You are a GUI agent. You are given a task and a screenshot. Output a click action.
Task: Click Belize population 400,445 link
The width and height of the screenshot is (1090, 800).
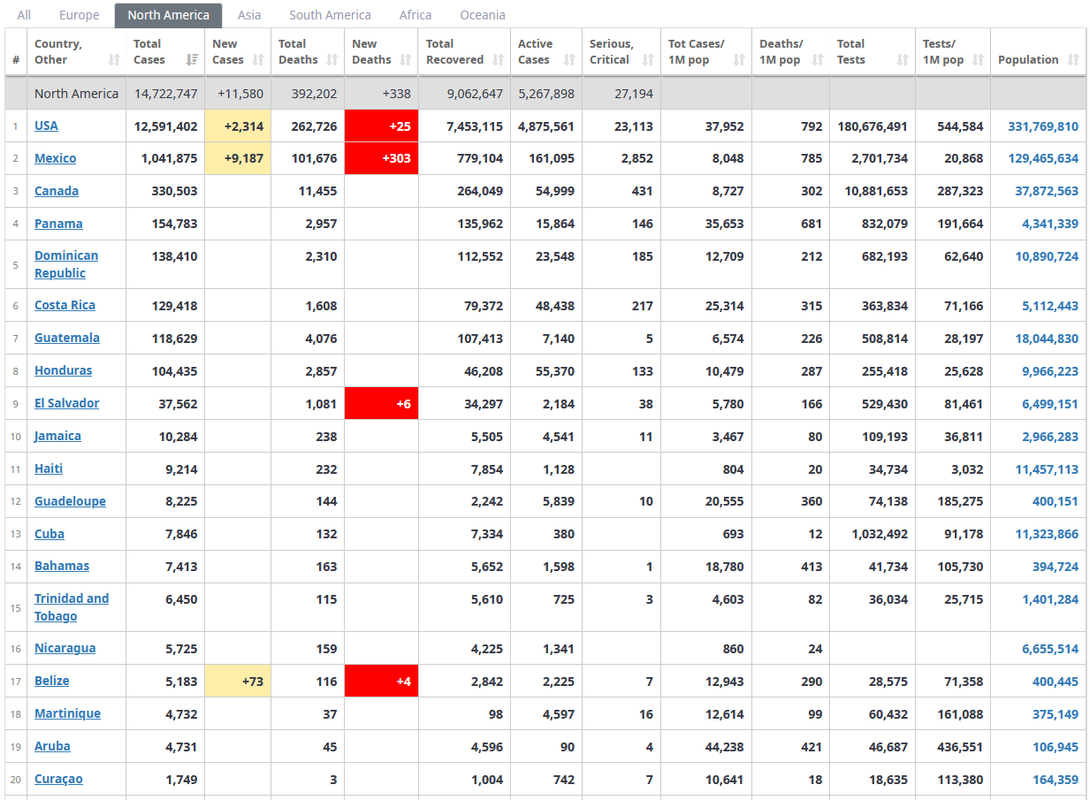click(1055, 681)
